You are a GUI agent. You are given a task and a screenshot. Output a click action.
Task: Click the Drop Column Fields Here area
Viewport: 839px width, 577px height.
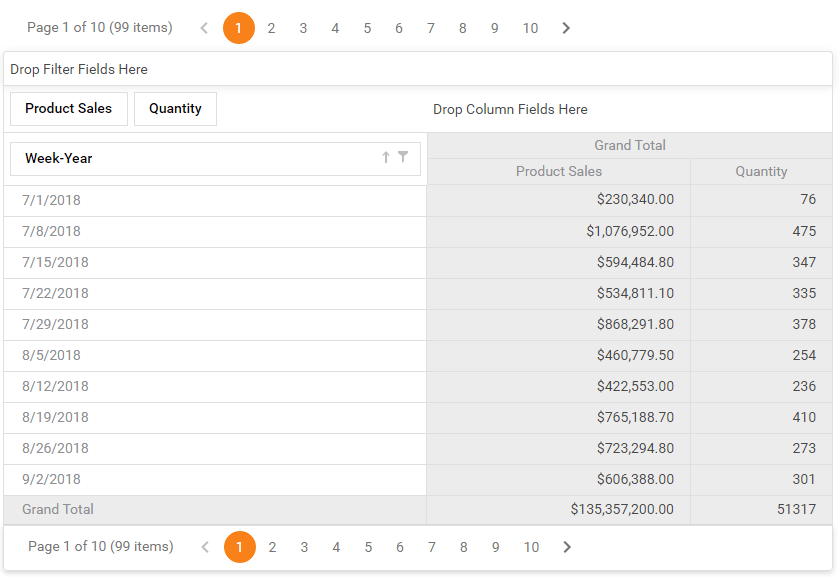click(510, 110)
